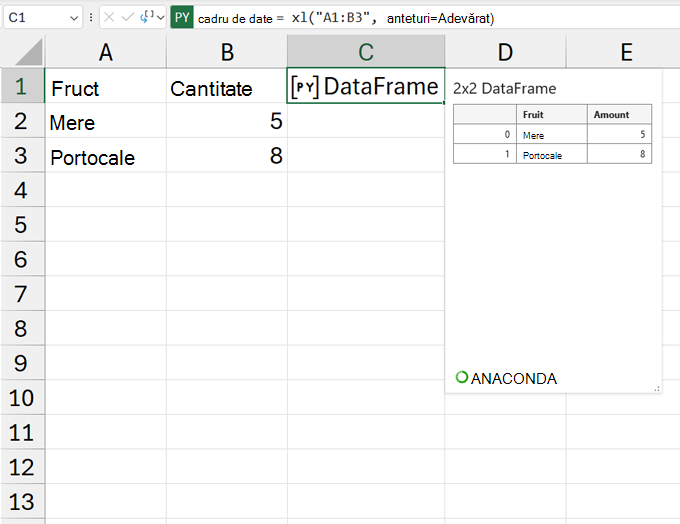The image size is (680, 524).
Task: Click the 2x2 DataFrame card title
Action: pos(504,88)
